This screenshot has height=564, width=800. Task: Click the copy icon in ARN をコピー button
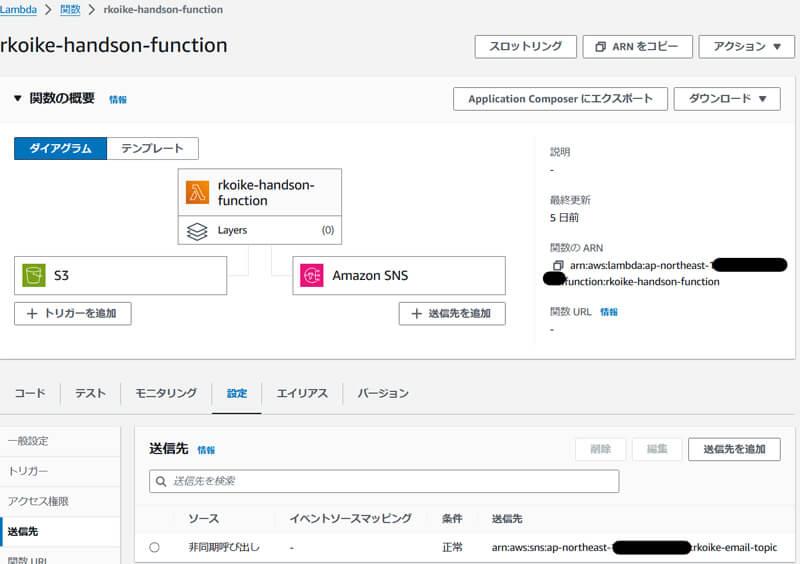click(601, 47)
